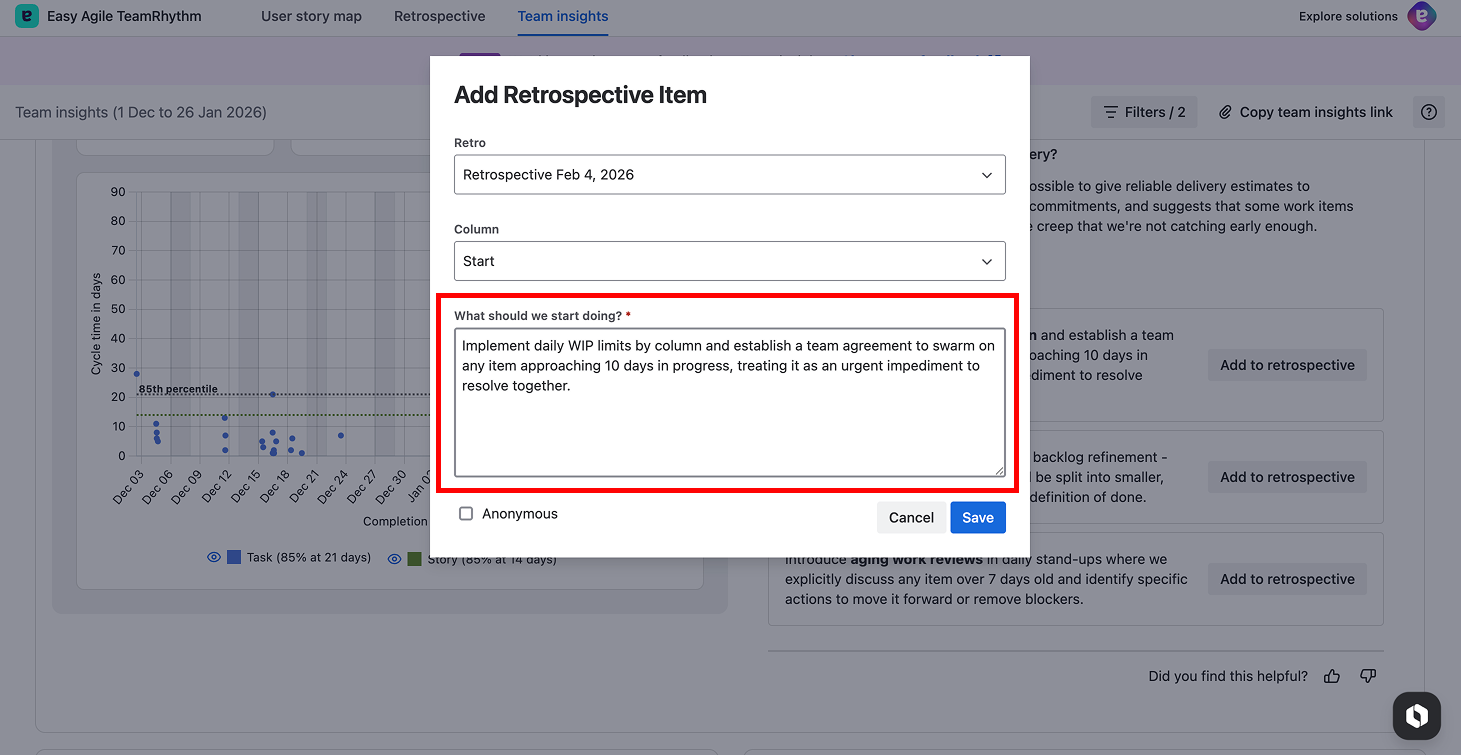Click the Explore solutions avatar icon
Screen dimensions: 1461x755
tap(1421, 16)
